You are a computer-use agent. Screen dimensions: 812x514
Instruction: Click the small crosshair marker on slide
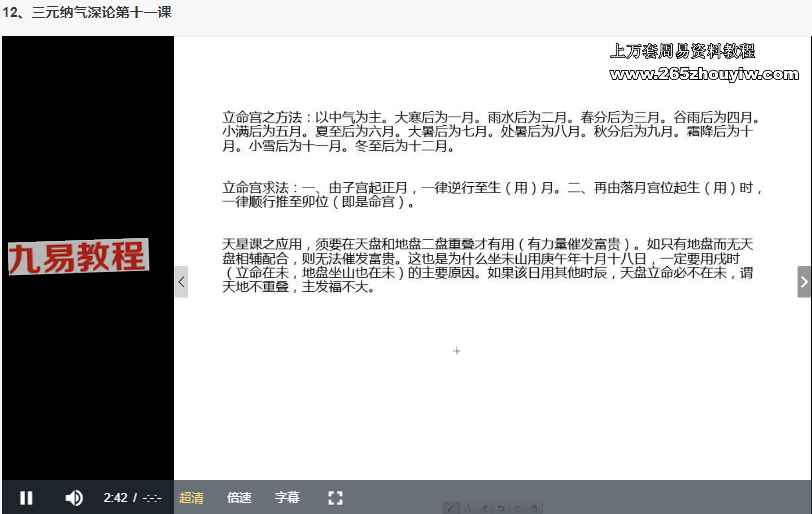[x=457, y=351]
